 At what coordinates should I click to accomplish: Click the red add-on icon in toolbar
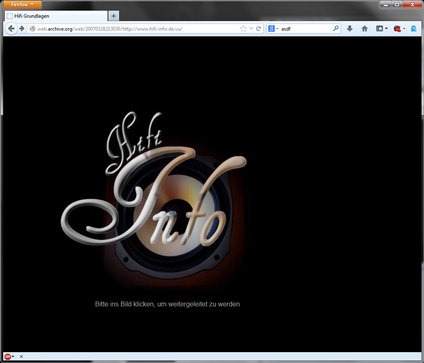(397, 29)
